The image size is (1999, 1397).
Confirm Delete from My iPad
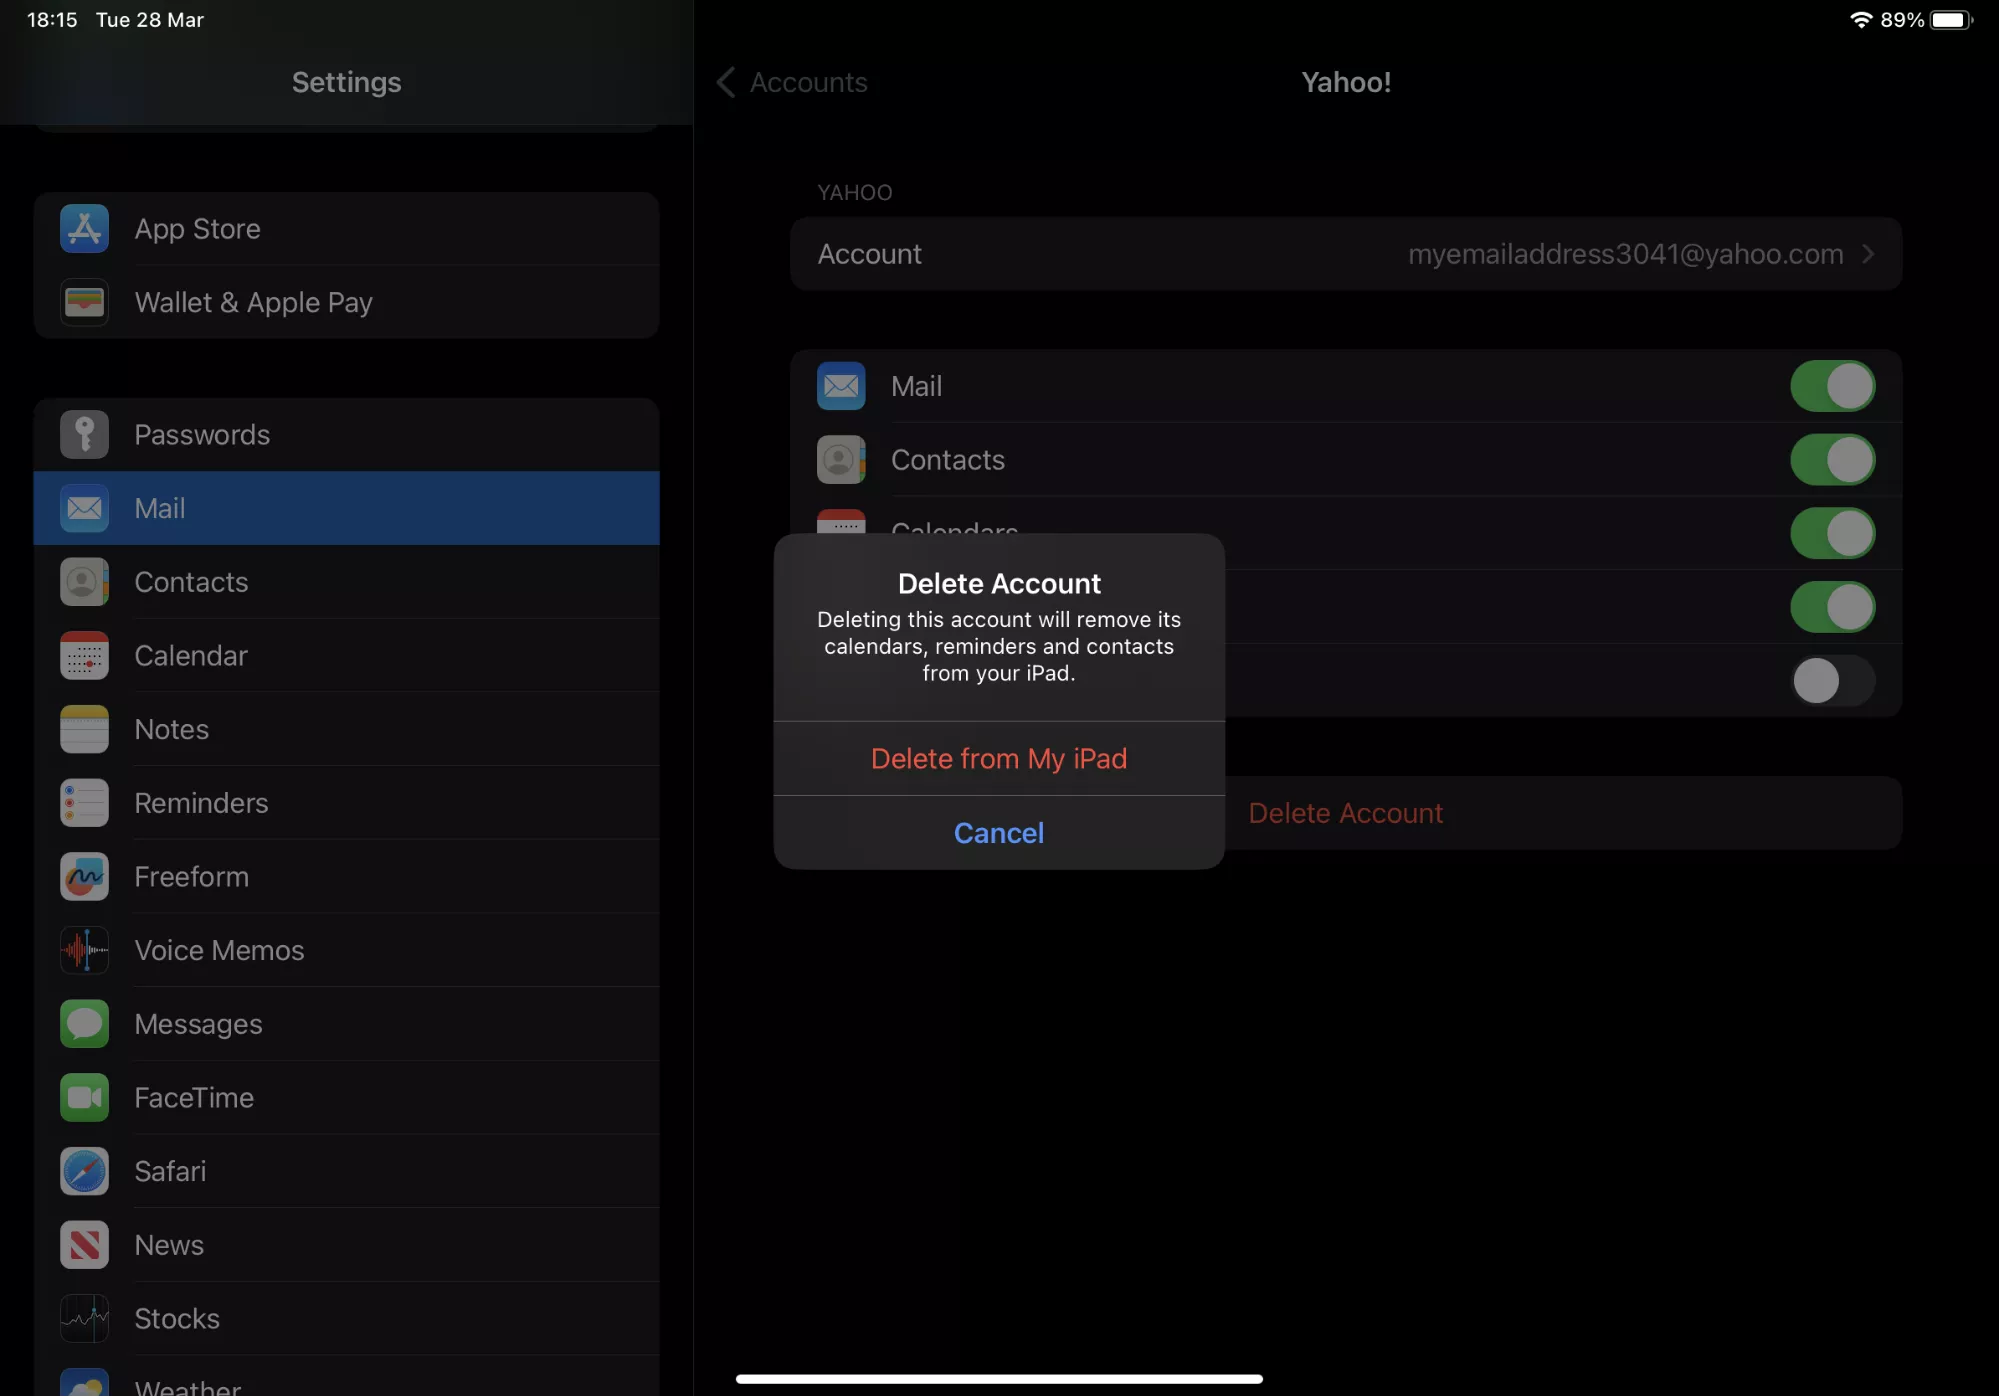(998, 759)
